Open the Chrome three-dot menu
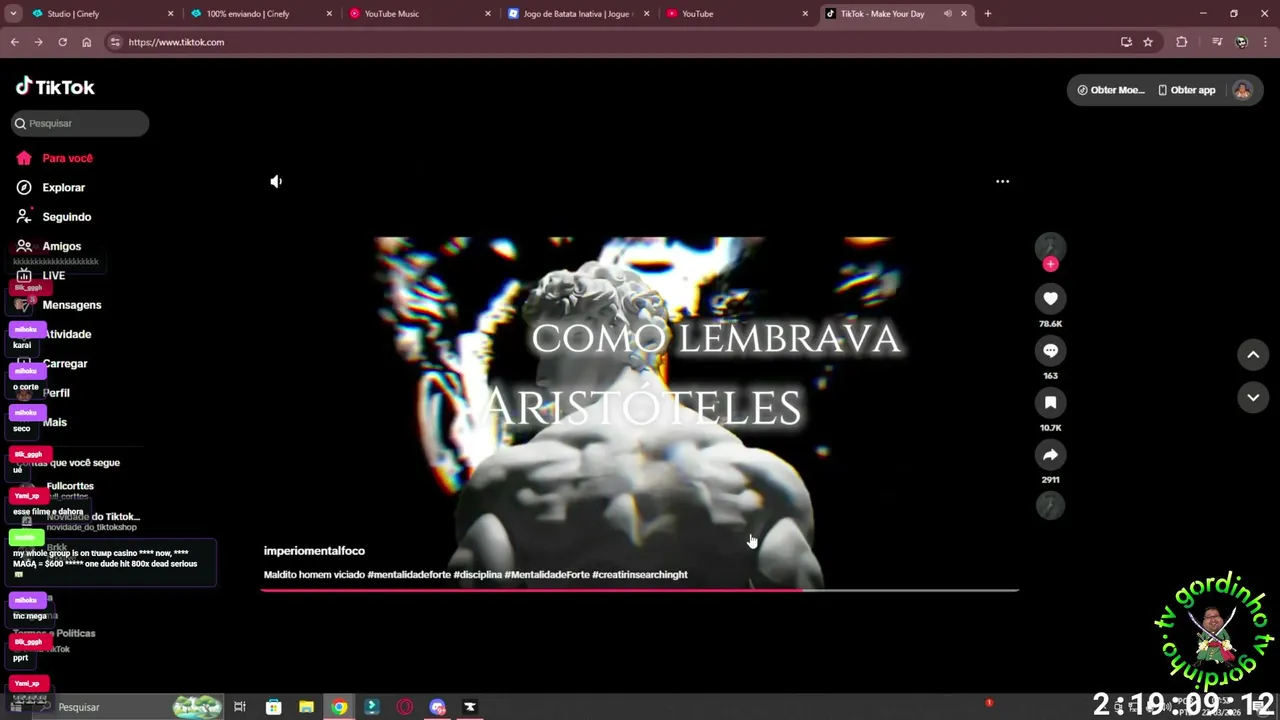 (x=1266, y=42)
